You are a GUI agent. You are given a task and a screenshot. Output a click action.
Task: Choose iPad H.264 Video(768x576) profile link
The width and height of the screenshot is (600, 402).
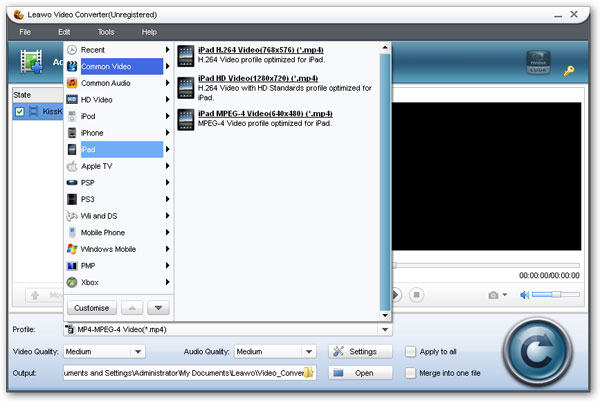(261, 50)
